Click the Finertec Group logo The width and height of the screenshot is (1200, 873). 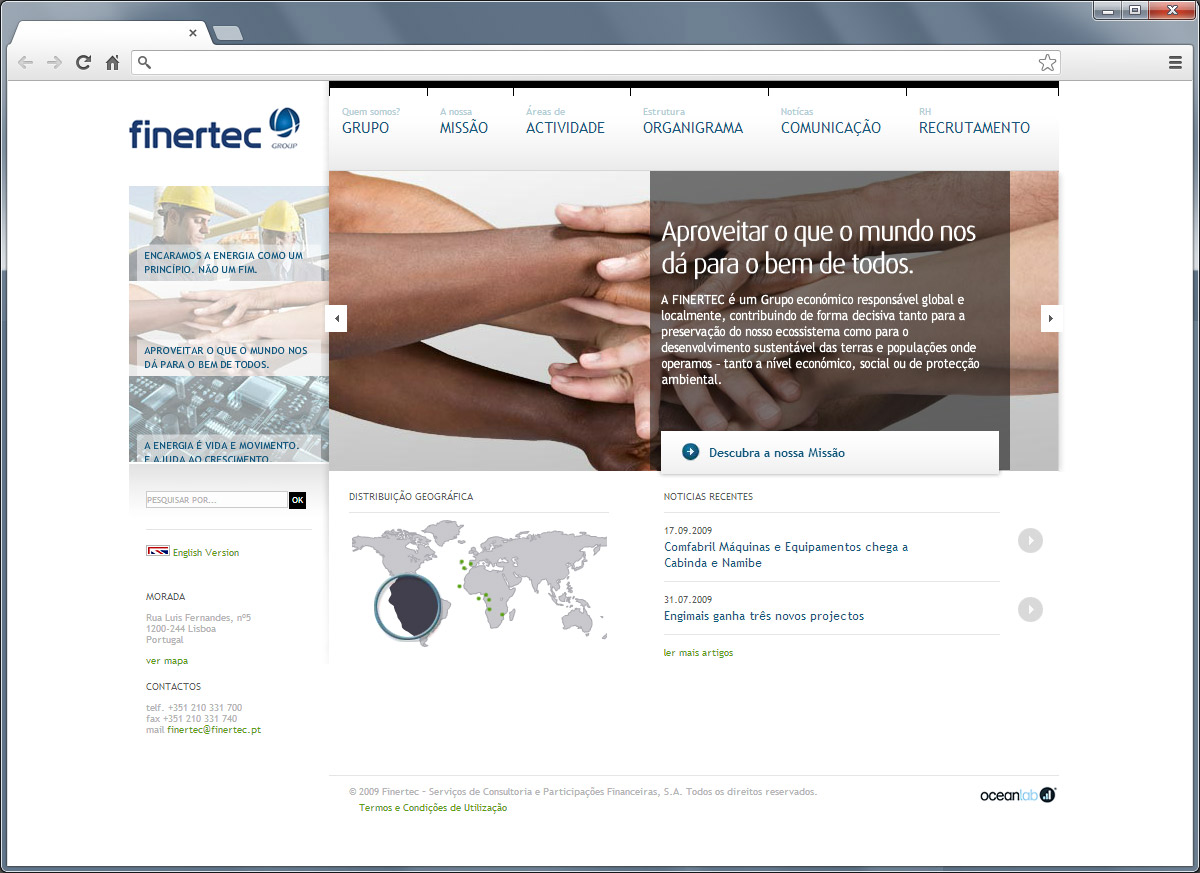coord(210,128)
